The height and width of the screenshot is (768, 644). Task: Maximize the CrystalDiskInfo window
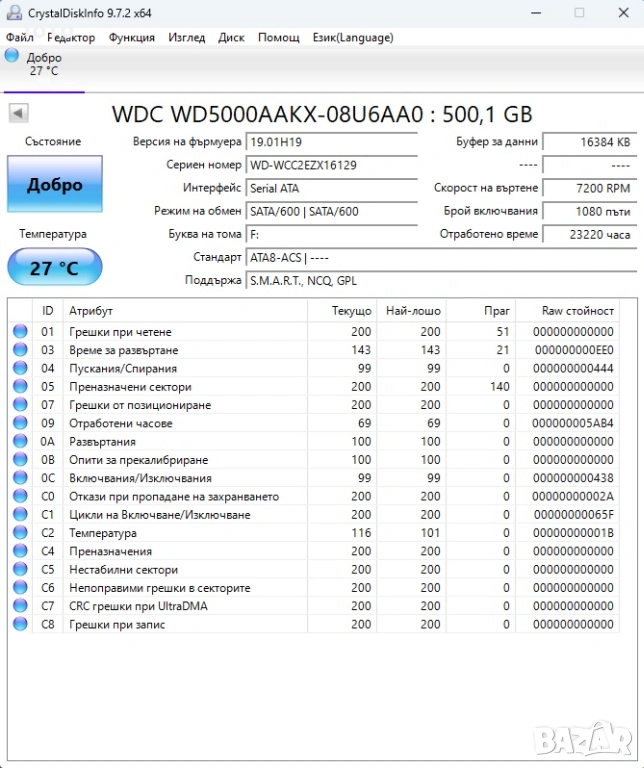pyautogui.click(x=578, y=13)
